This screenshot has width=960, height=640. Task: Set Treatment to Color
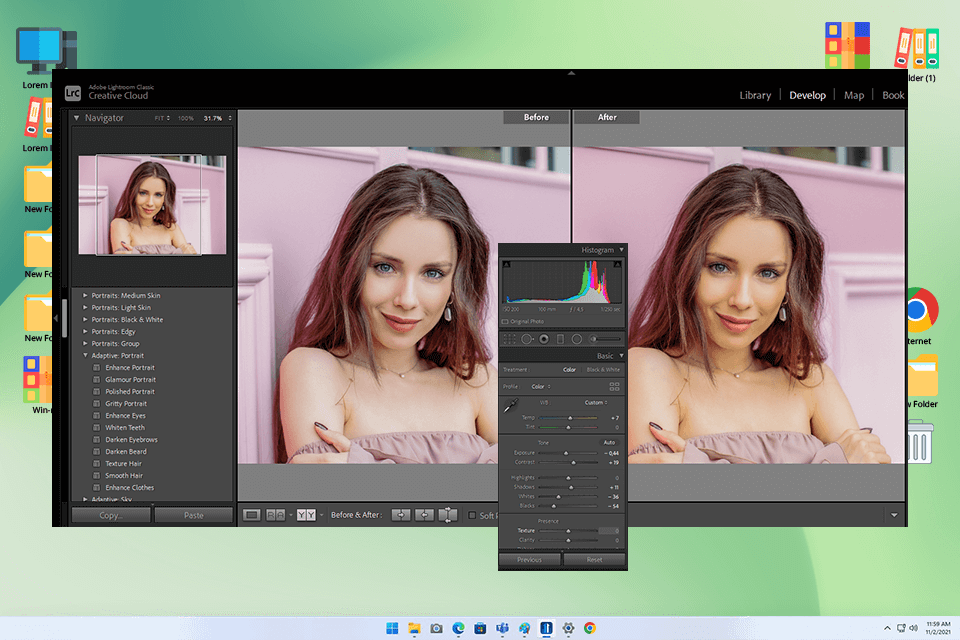569,369
